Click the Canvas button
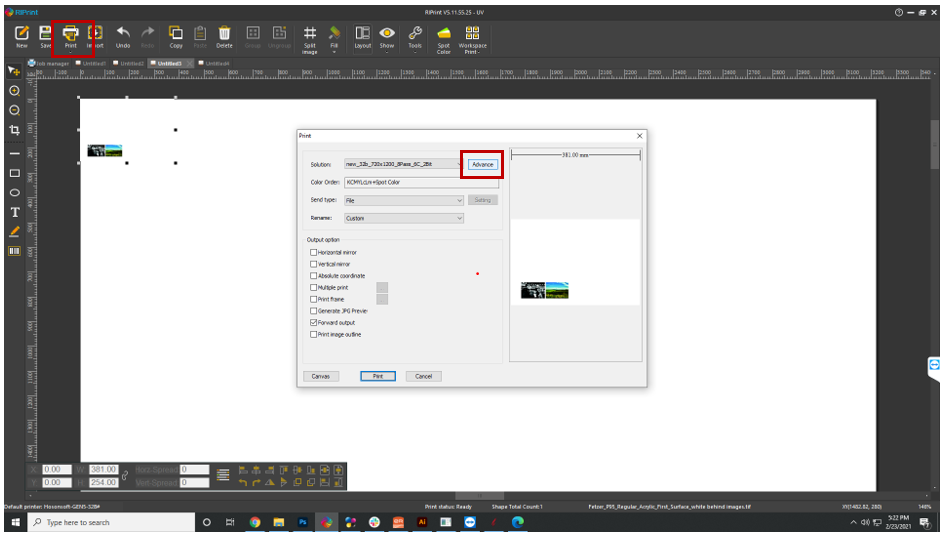The image size is (945, 538). tap(321, 376)
